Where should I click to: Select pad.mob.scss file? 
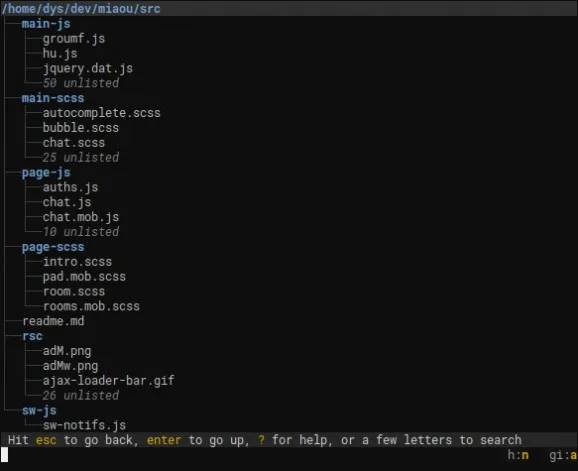click(x=84, y=277)
